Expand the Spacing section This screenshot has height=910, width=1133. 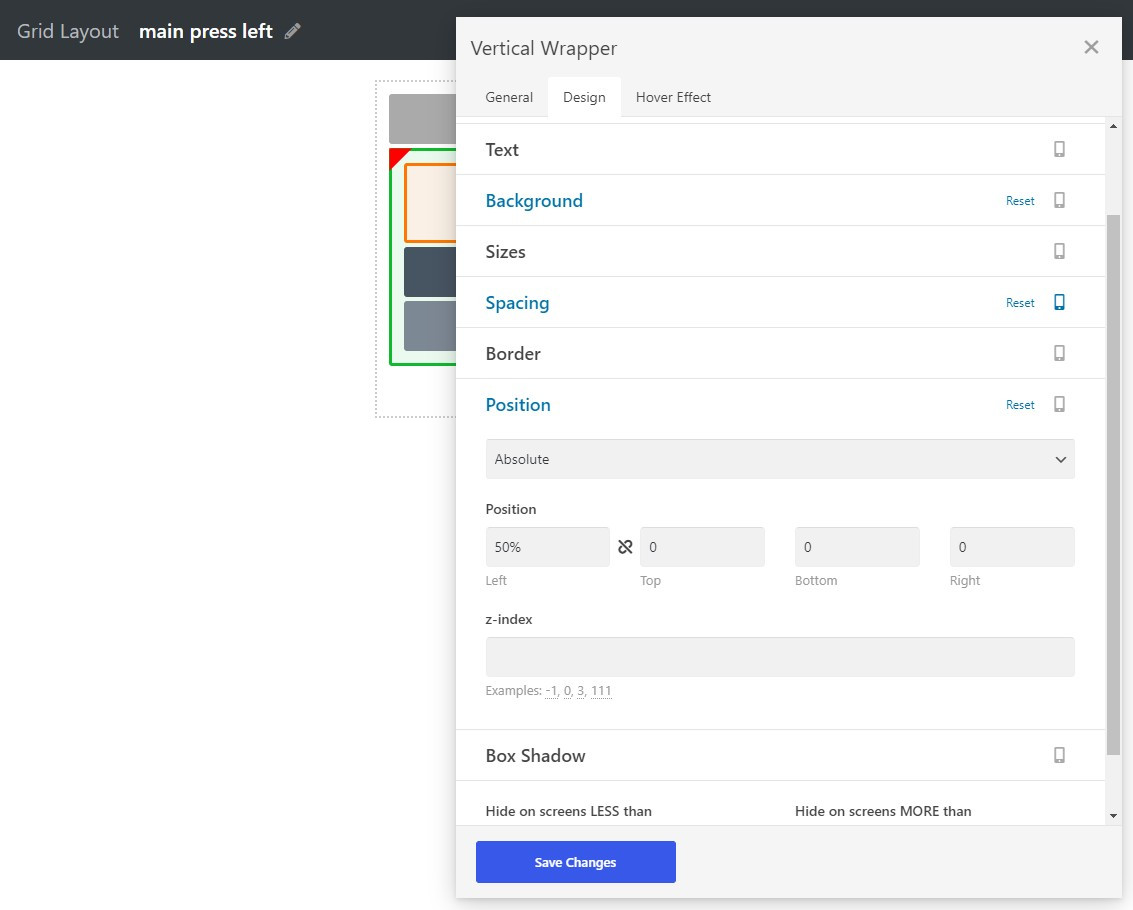(x=780, y=302)
